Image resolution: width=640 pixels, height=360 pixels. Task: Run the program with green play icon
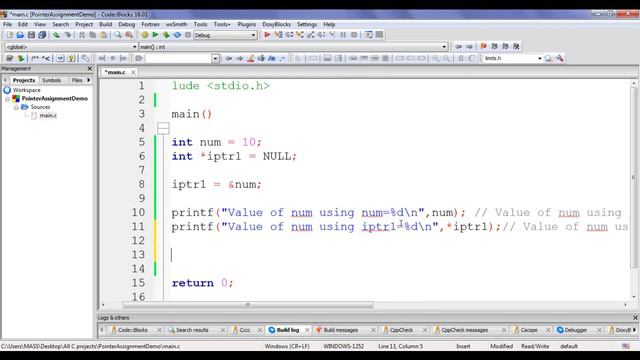155,35
